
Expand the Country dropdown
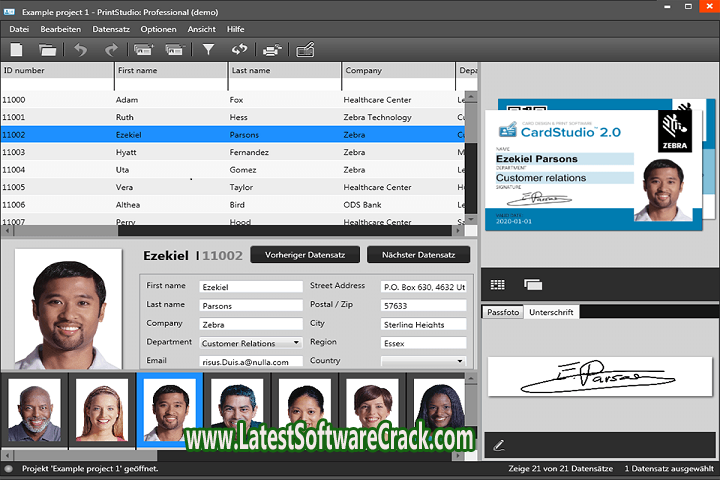coord(460,361)
